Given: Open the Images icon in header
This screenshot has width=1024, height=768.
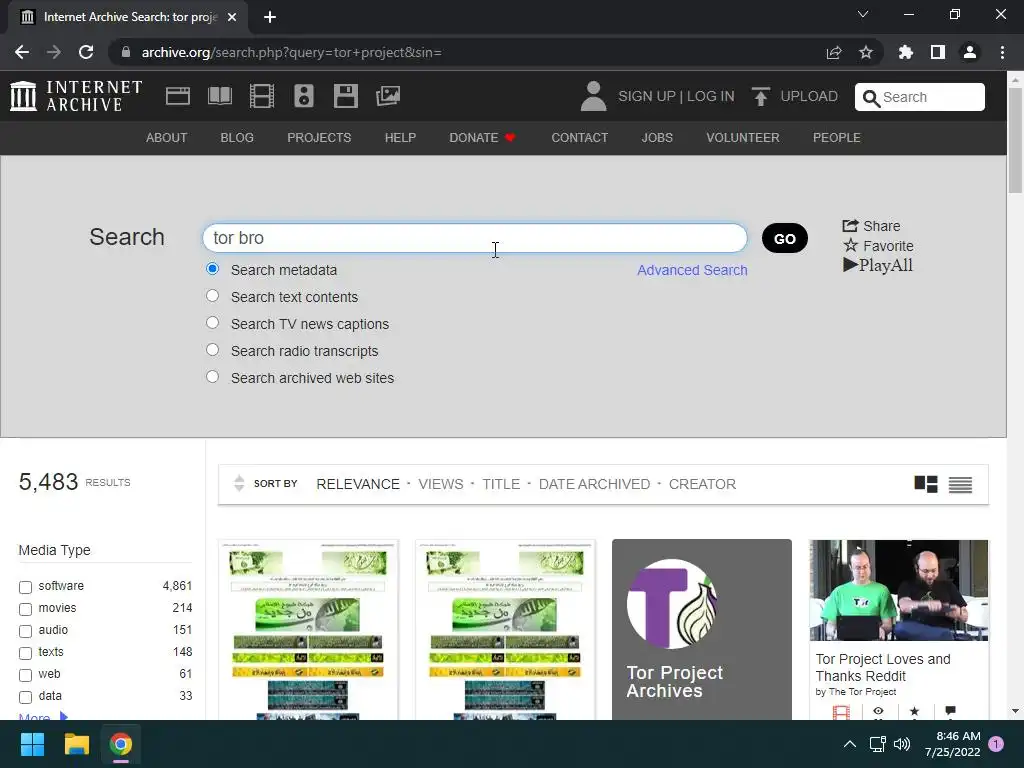Looking at the screenshot, I should [x=388, y=96].
